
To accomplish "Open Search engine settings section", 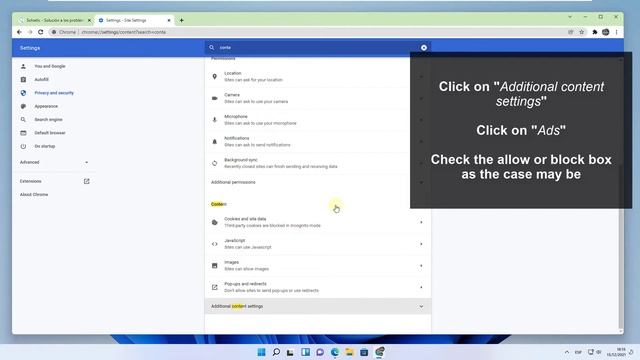I will [49, 120].
